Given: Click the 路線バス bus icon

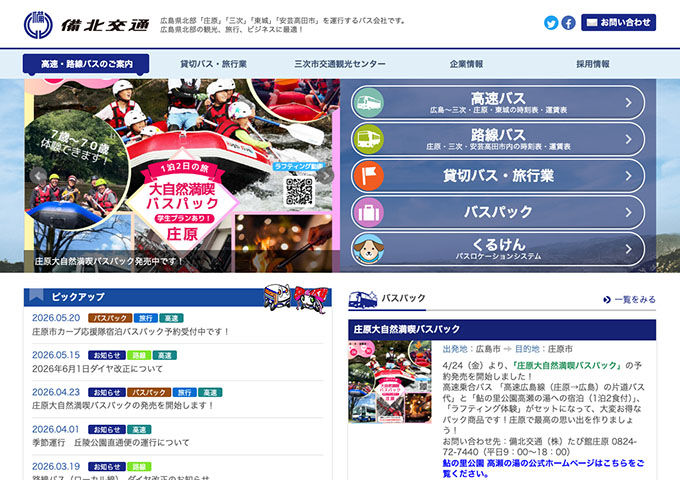Looking at the screenshot, I should (369, 139).
